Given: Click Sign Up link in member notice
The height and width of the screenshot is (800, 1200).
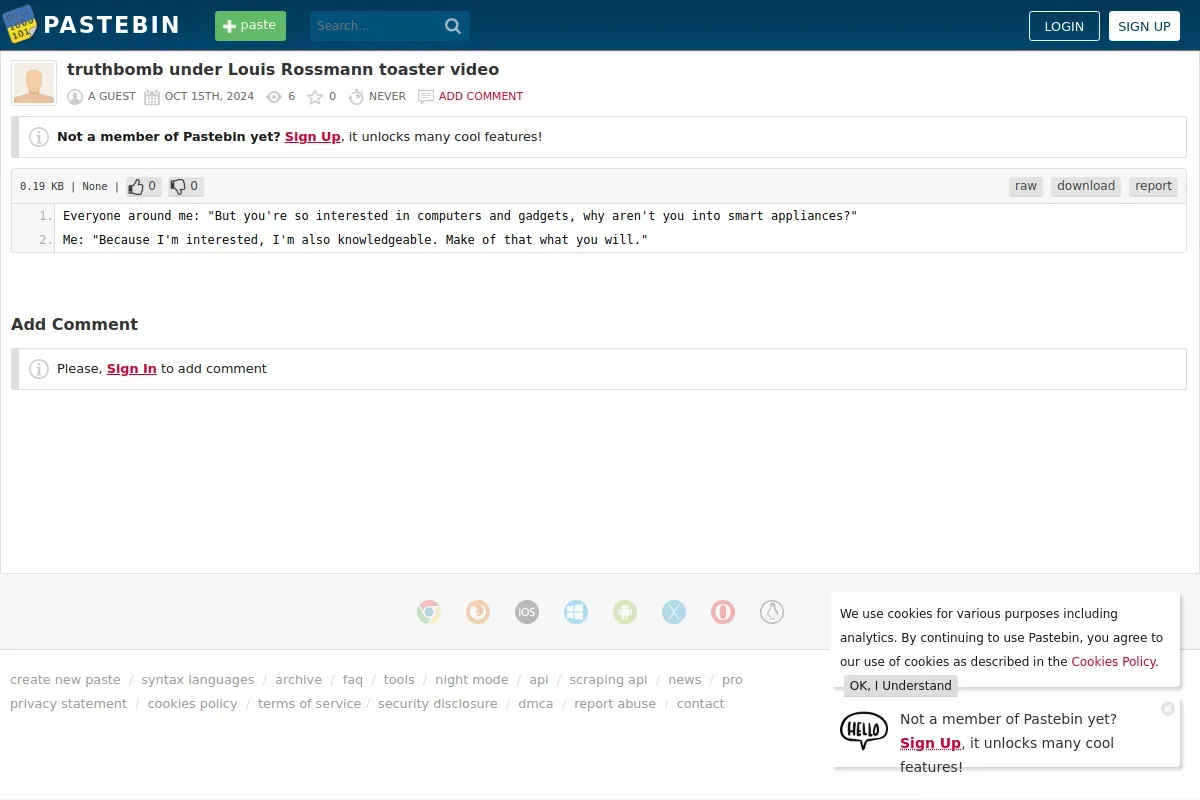Looking at the screenshot, I should [x=313, y=137].
